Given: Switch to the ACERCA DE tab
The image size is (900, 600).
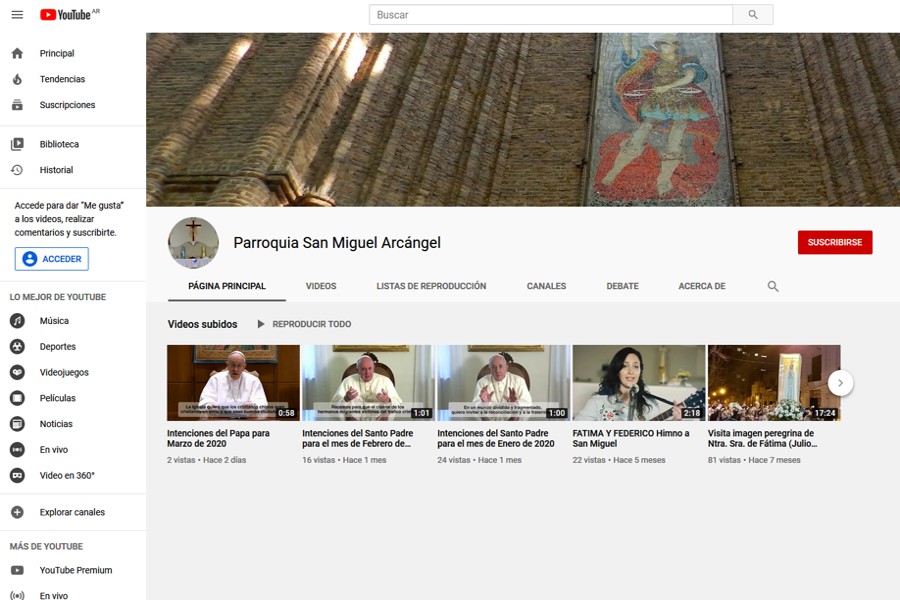Looking at the screenshot, I should [x=701, y=286].
